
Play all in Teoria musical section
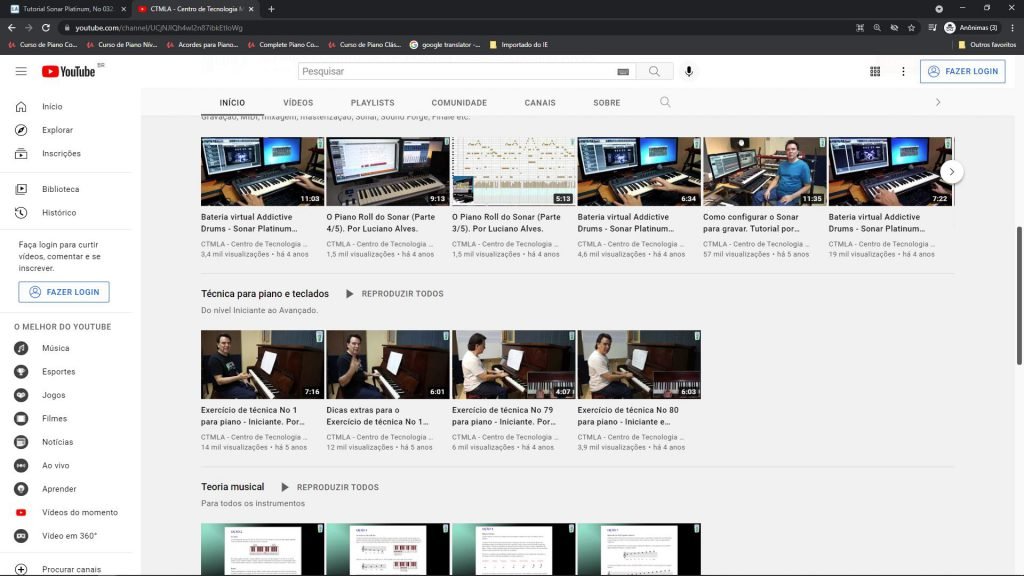pos(330,487)
